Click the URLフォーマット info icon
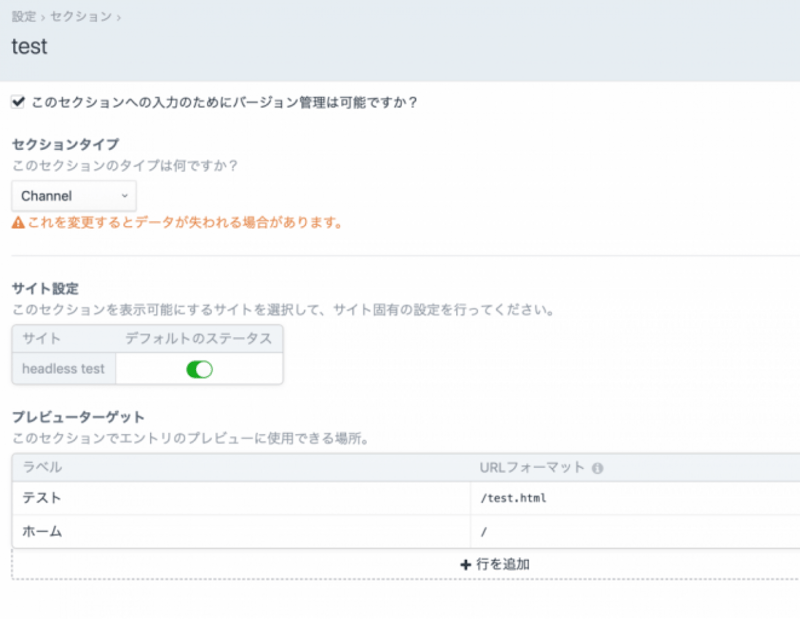The image size is (800, 619). pos(597,468)
